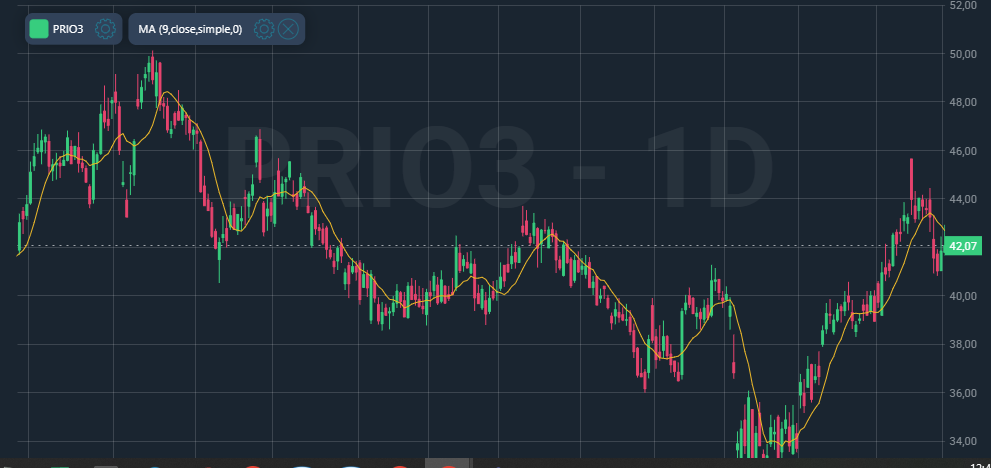Open MA indicator settings gear
The width and height of the screenshot is (991, 468).
(264, 29)
